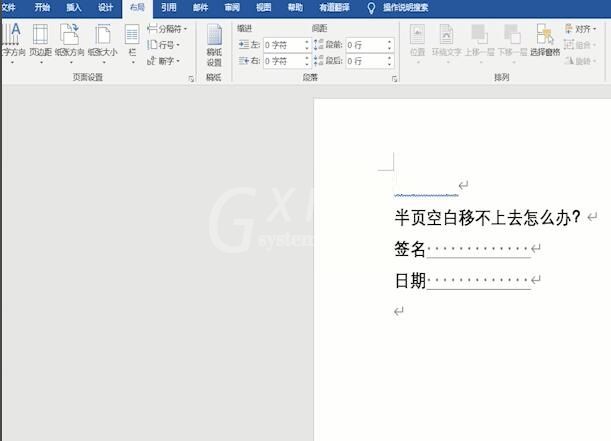This screenshot has width=611, height=441.
Task: Switch to the 审阅 Review tab
Action: [232, 7]
